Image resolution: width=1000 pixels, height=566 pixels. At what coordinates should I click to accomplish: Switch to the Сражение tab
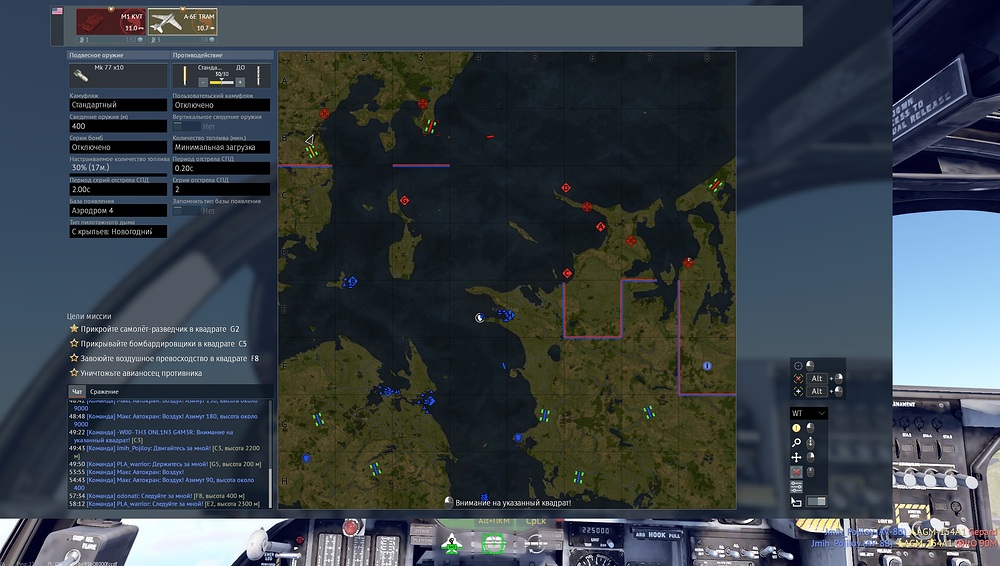104,391
